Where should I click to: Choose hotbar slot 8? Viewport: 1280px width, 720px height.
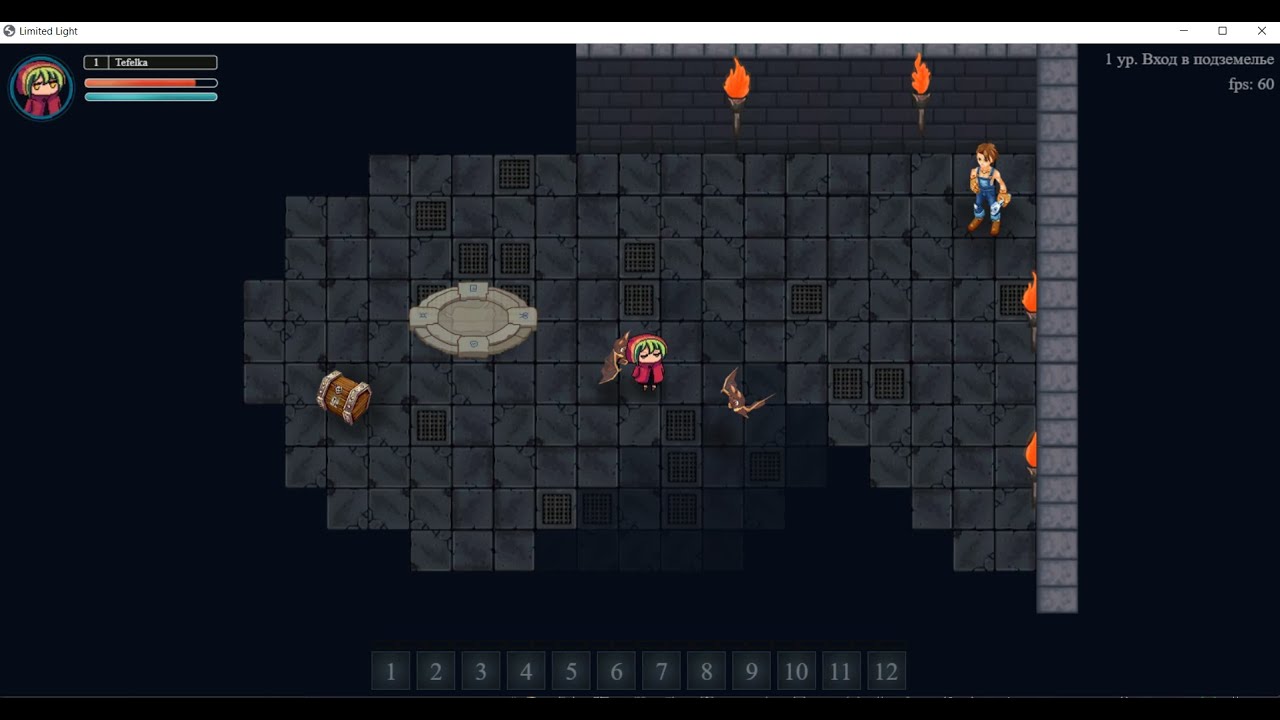pos(706,671)
